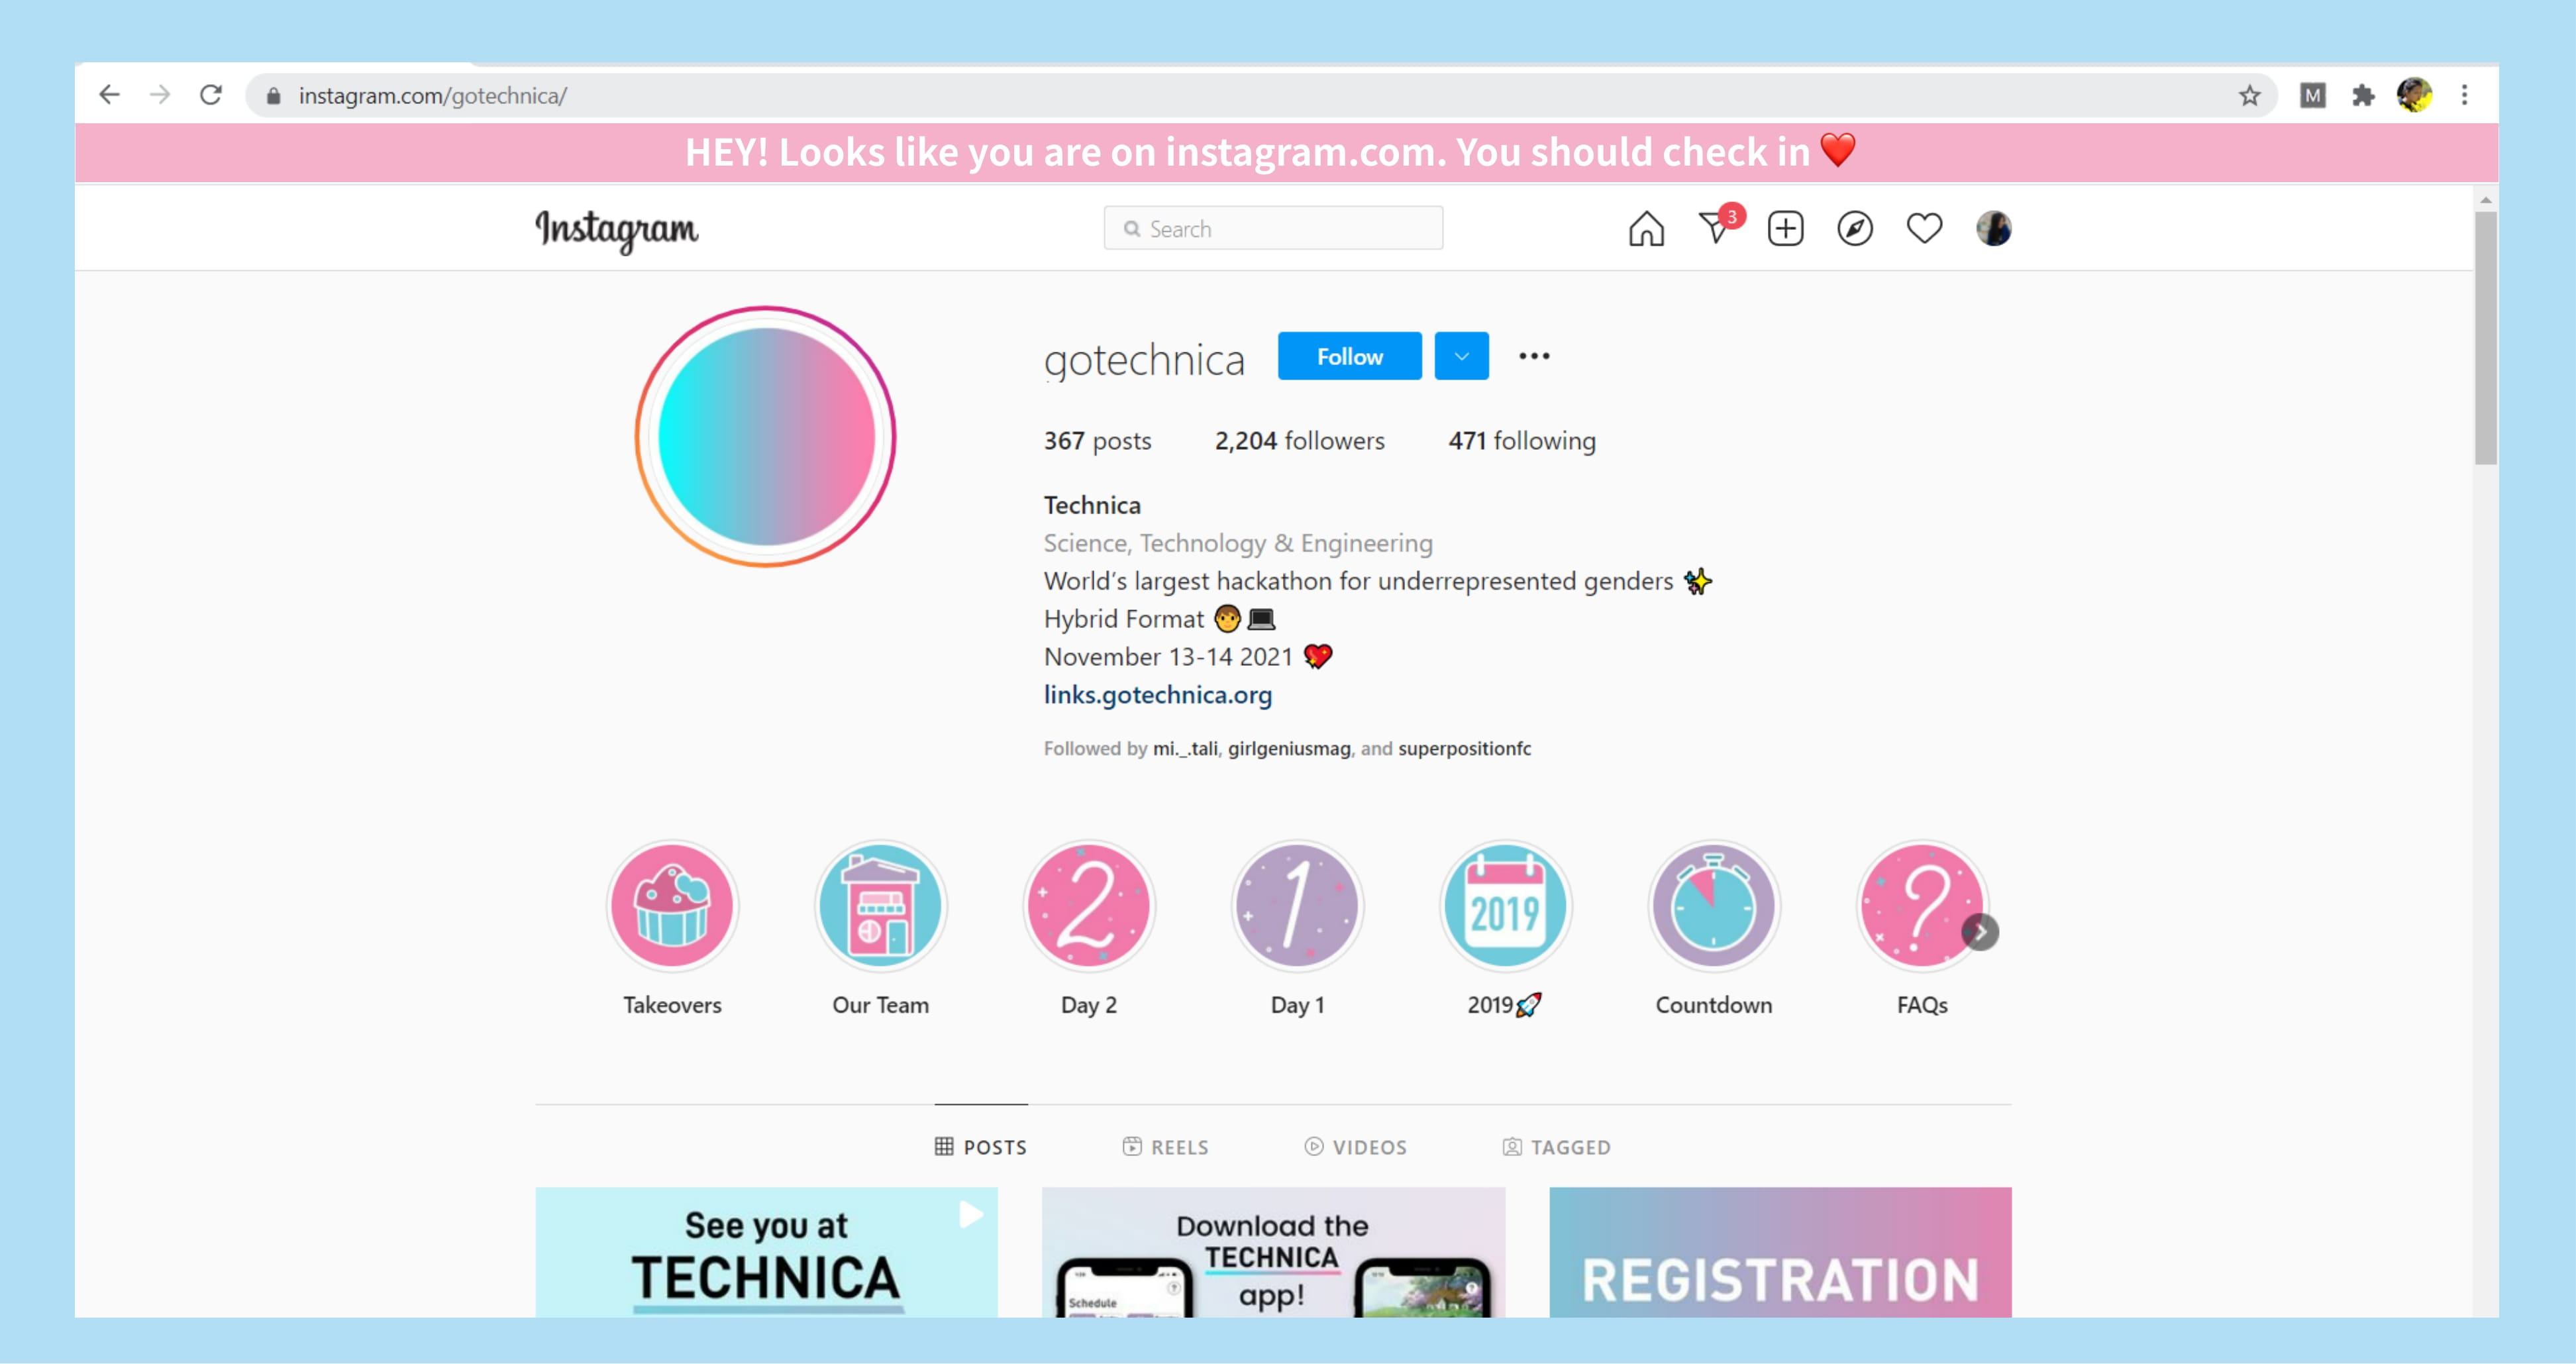Open Chrome's three-dot menu
Viewport: 2576px width, 1364px height.
[x=2464, y=96]
